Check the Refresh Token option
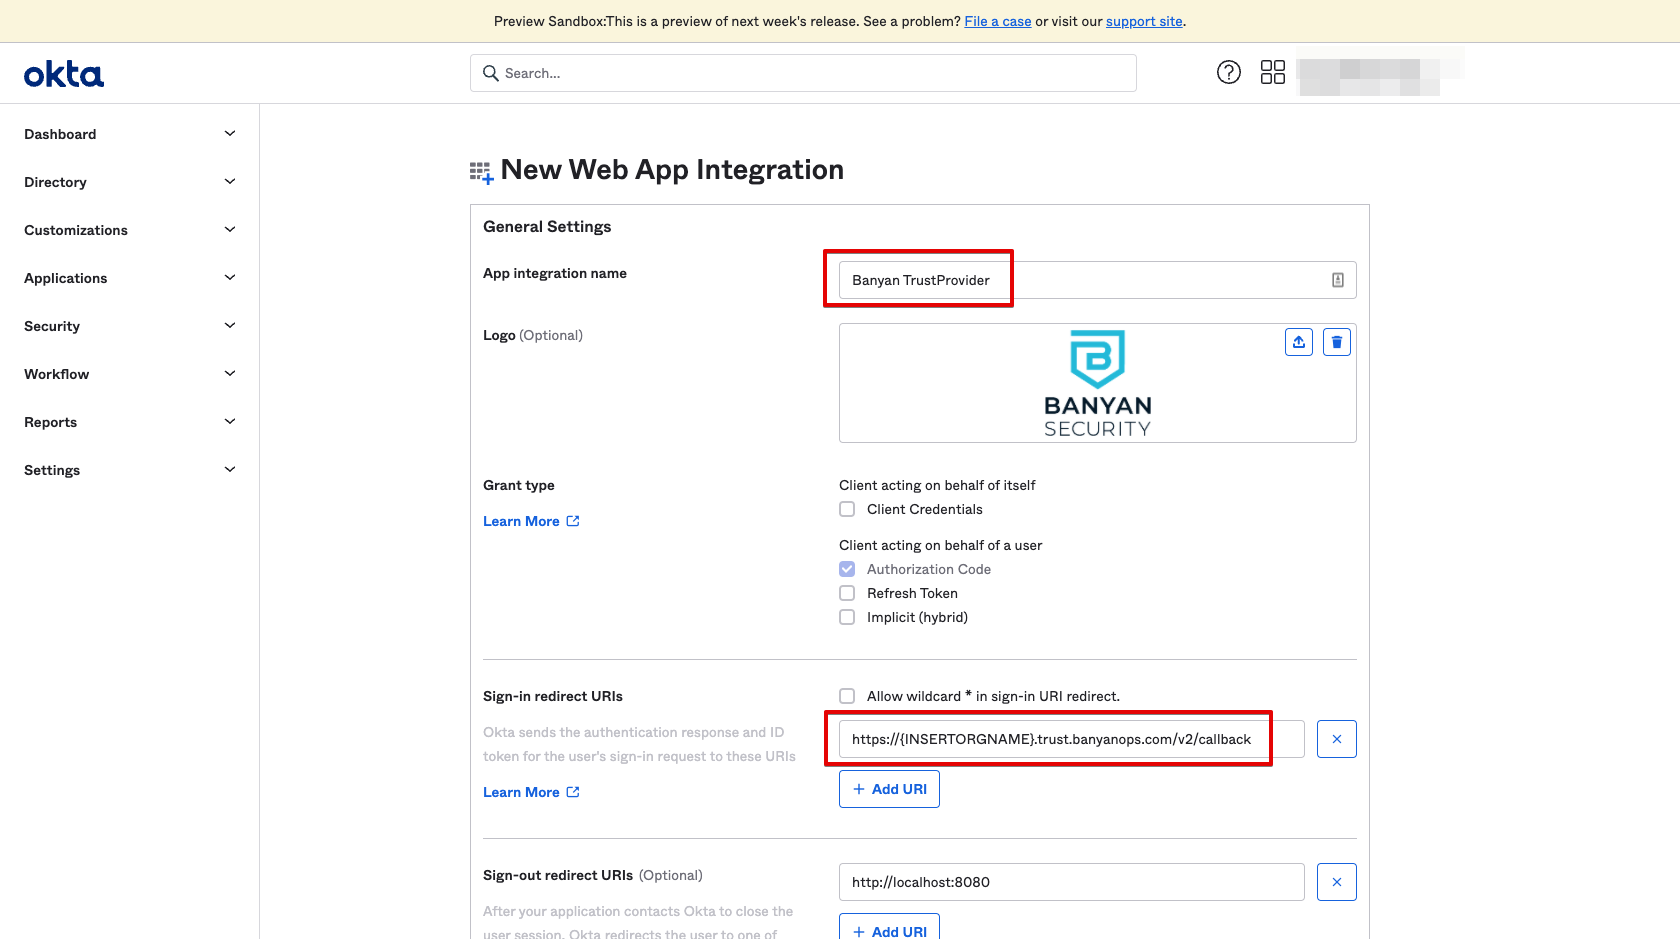This screenshot has width=1680, height=939. click(847, 593)
